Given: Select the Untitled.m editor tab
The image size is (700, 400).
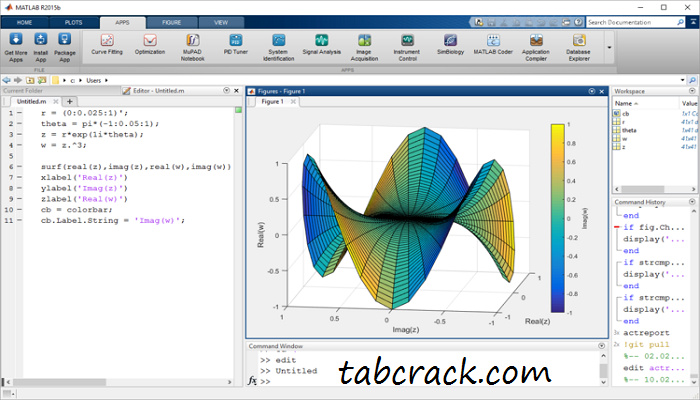Looking at the screenshot, I should click(32, 101).
